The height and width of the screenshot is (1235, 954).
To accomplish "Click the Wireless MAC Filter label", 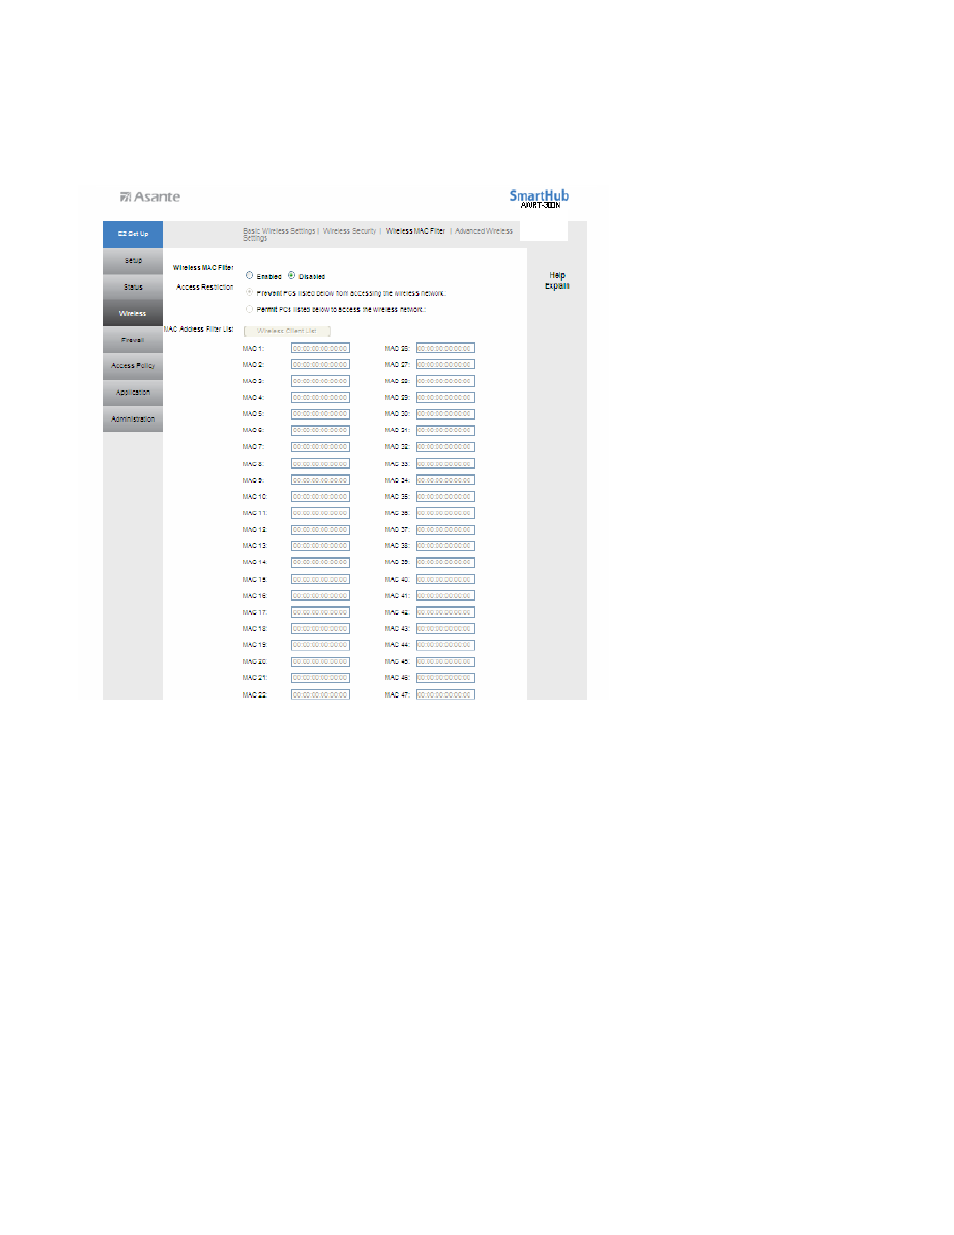I will point(203,268).
